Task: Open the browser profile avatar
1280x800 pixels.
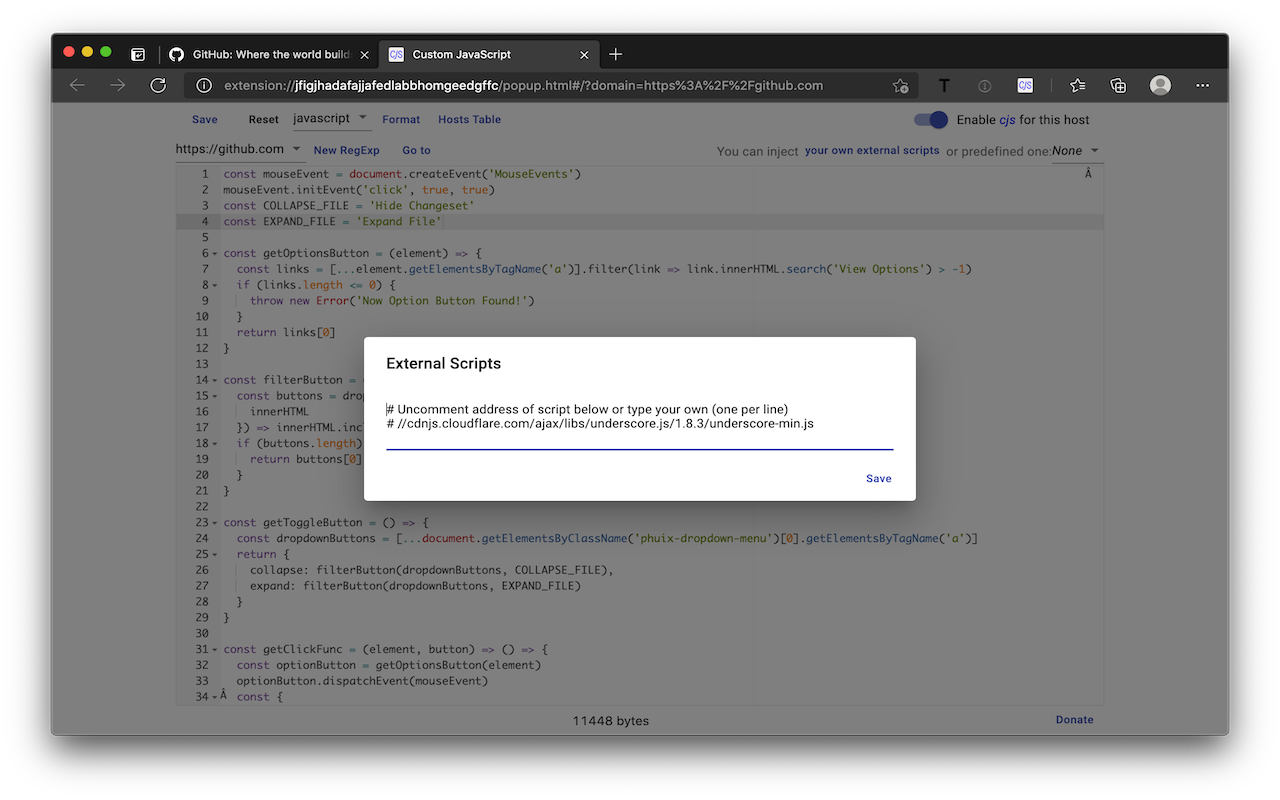Action: (x=1159, y=86)
